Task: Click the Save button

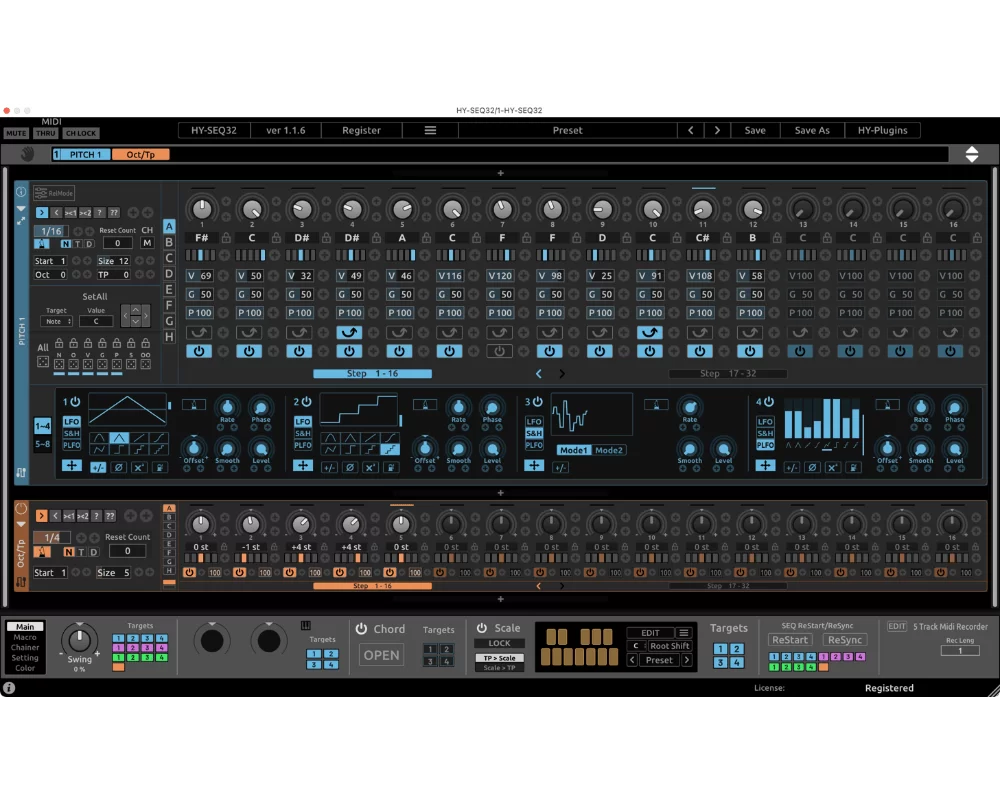Action: [755, 130]
